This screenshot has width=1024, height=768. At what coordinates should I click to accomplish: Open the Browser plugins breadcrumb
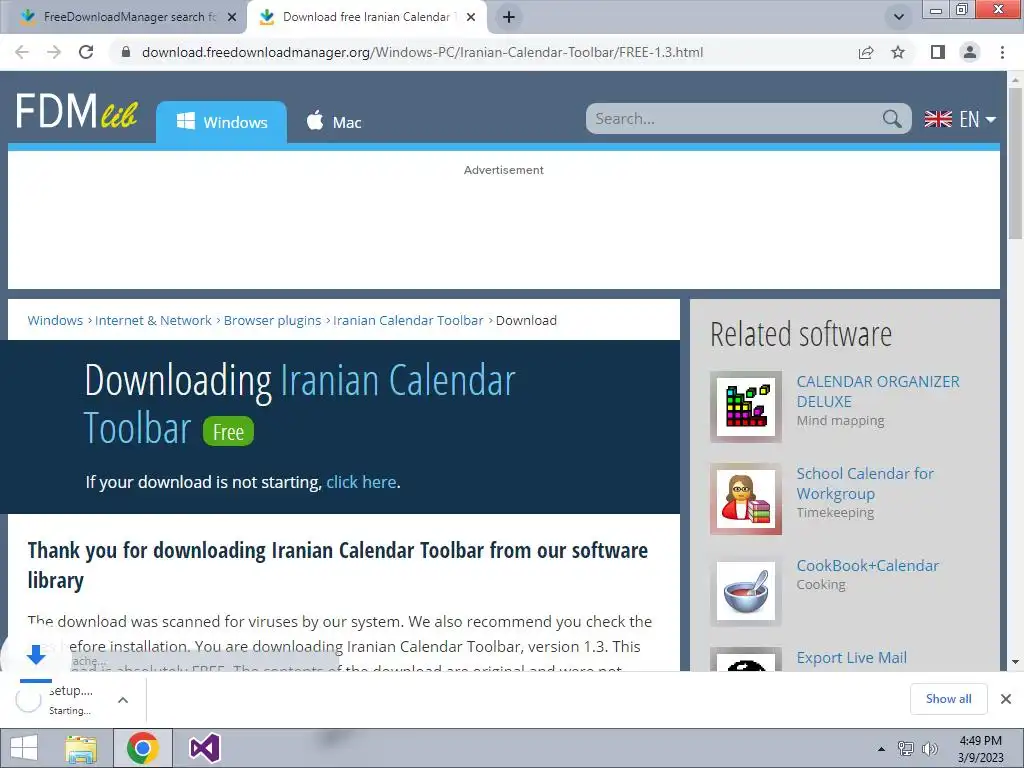pyautogui.click(x=272, y=321)
